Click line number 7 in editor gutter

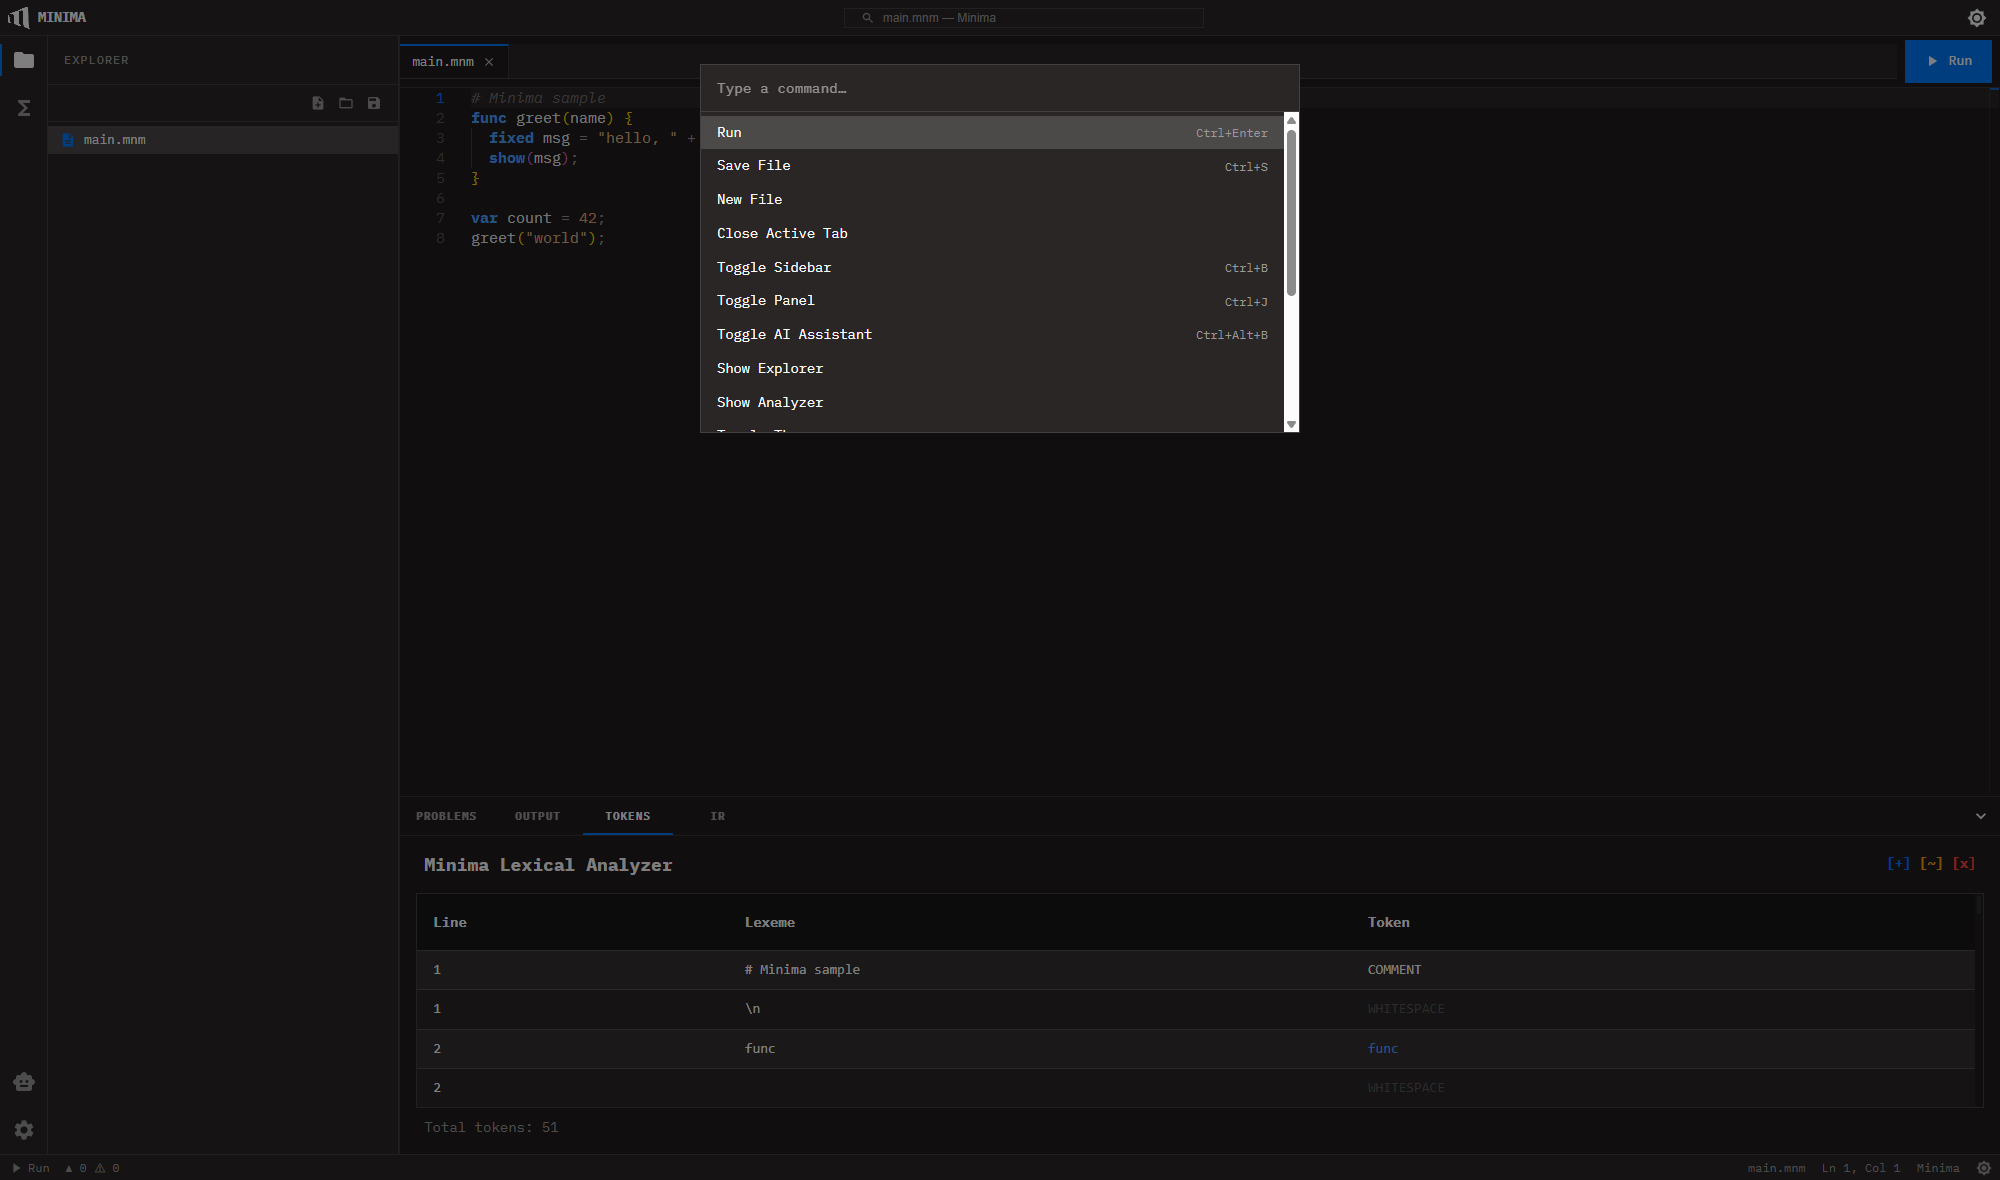click(x=440, y=218)
